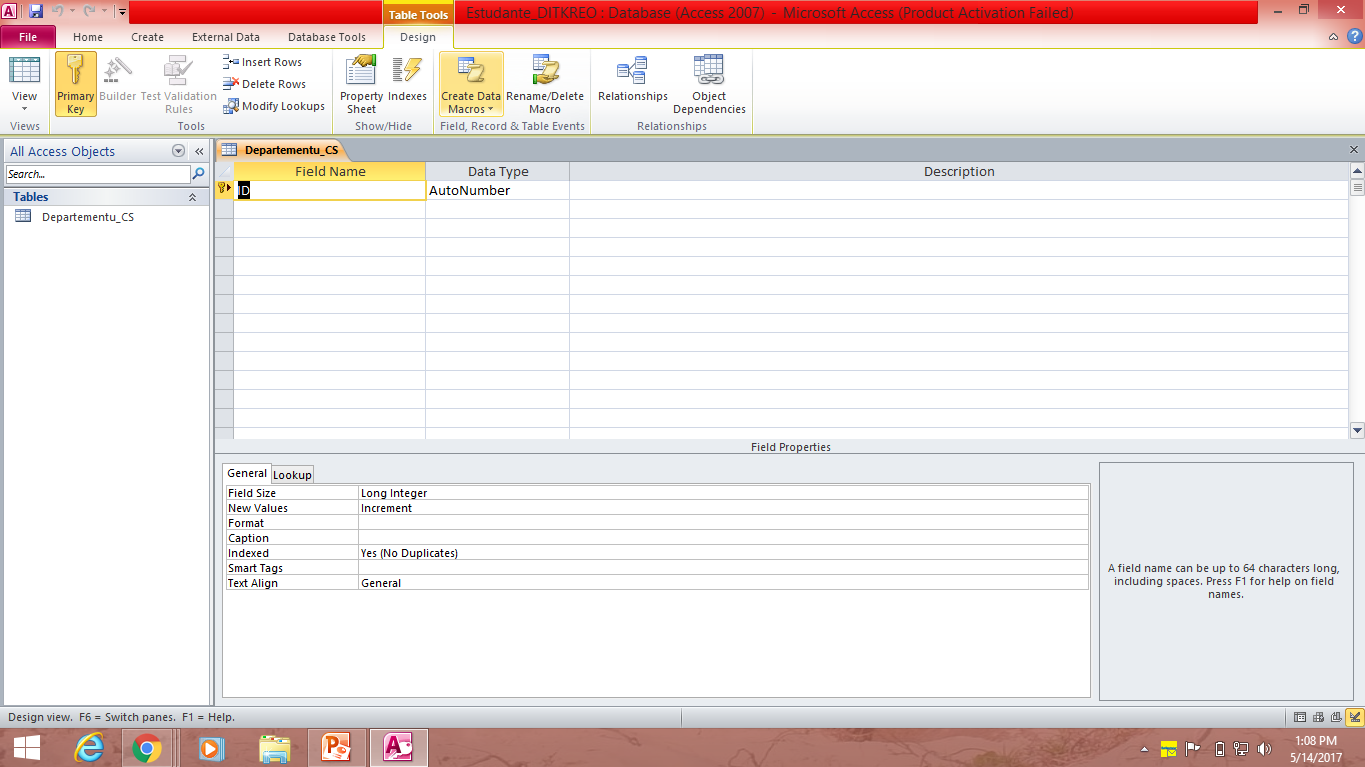Click the Departementu_CS table icon in navigation pane
This screenshot has height=767, width=1365.
[x=23, y=216]
